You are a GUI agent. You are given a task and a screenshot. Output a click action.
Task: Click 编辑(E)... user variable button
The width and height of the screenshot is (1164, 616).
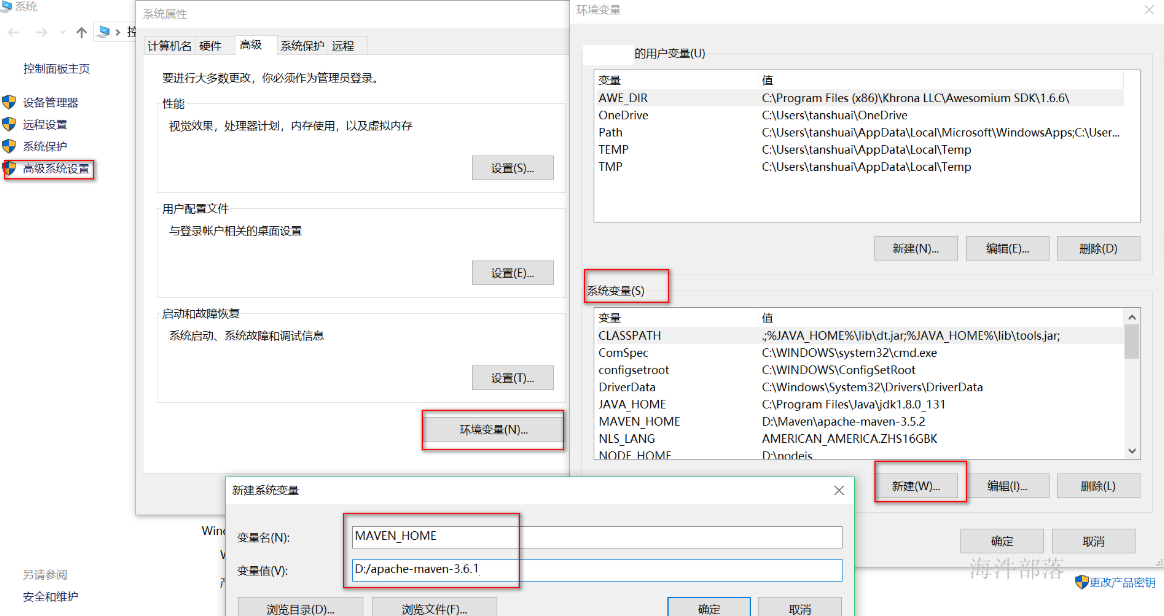tap(1007, 249)
